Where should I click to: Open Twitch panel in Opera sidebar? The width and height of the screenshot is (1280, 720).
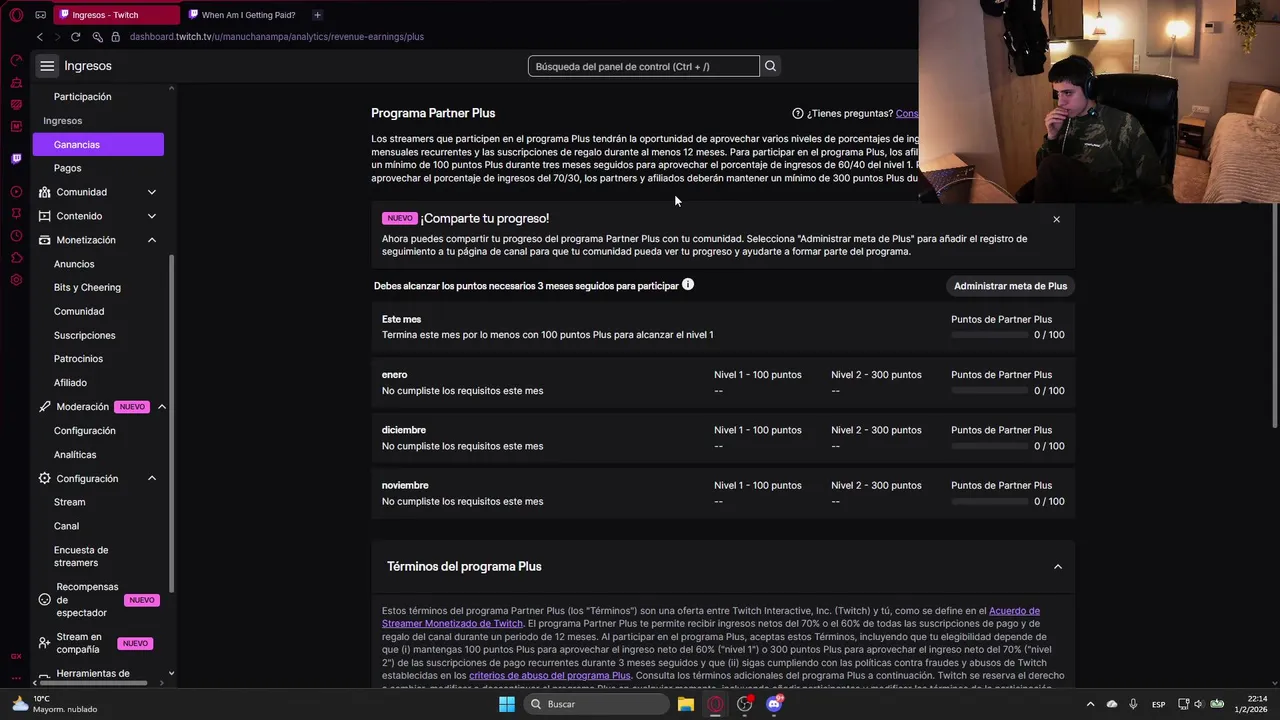16,159
